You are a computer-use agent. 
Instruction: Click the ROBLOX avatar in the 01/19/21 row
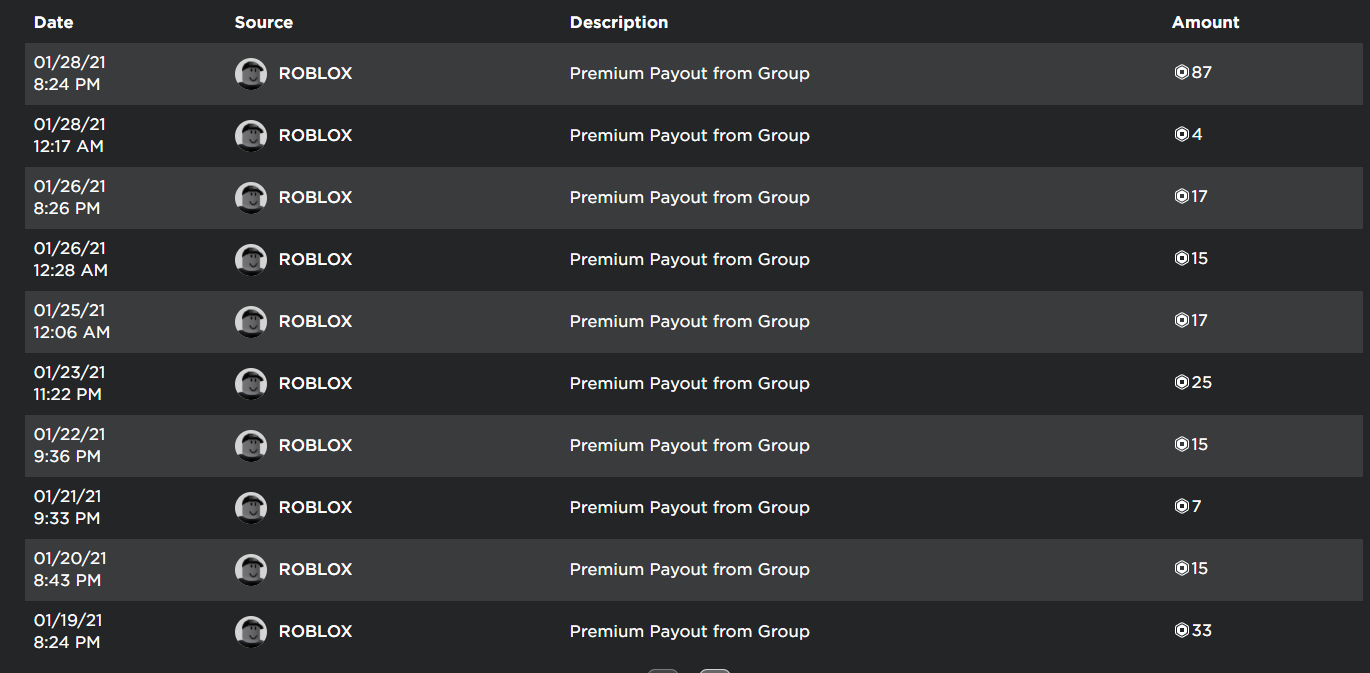251,632
